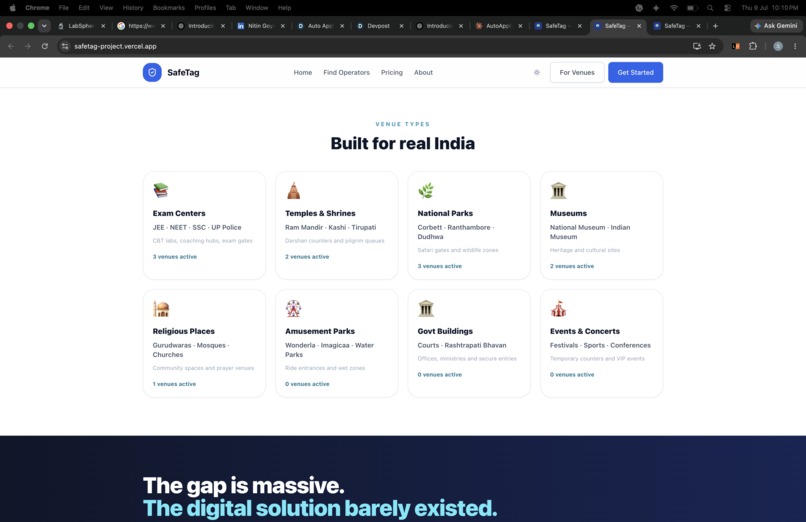
Task: Click the Govt Buildings columns icon
Action: coord(426,308)
